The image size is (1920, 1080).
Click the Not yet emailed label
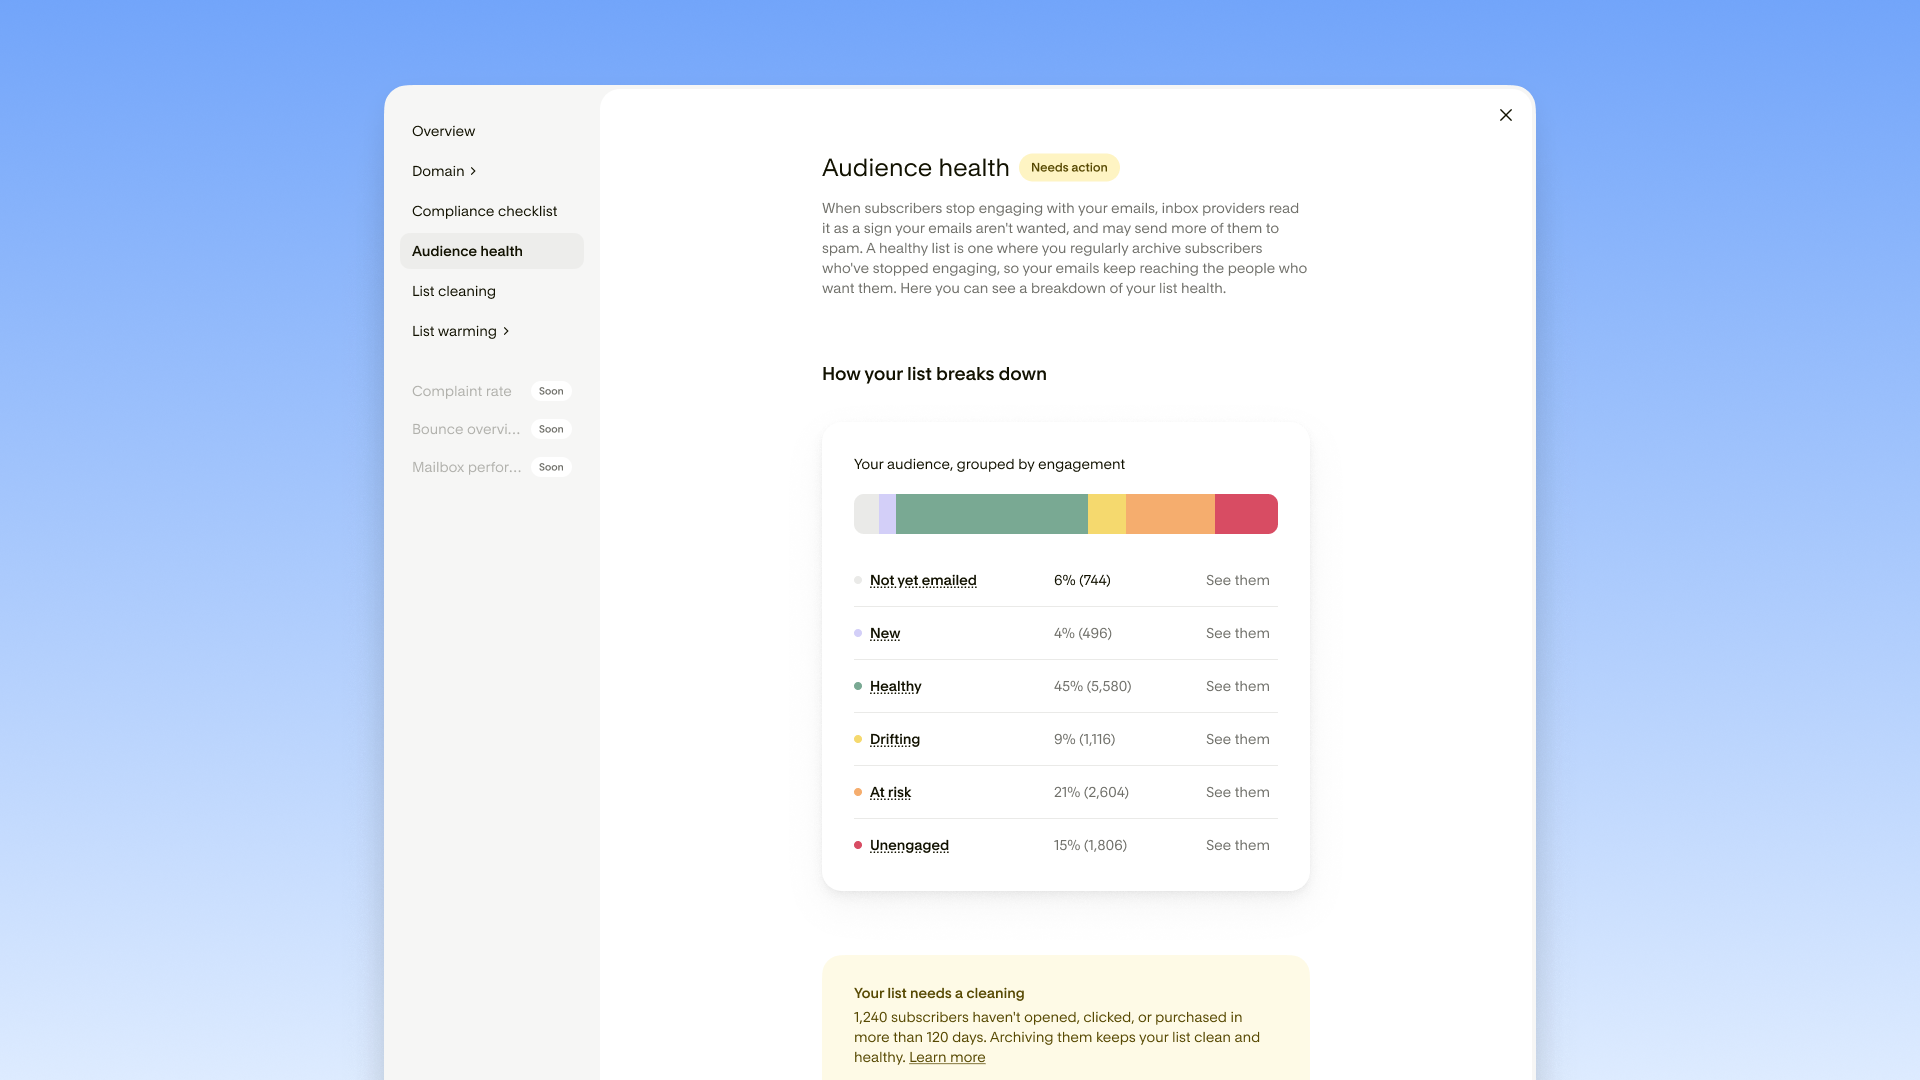pyautogui.click(x=923, y=580)
